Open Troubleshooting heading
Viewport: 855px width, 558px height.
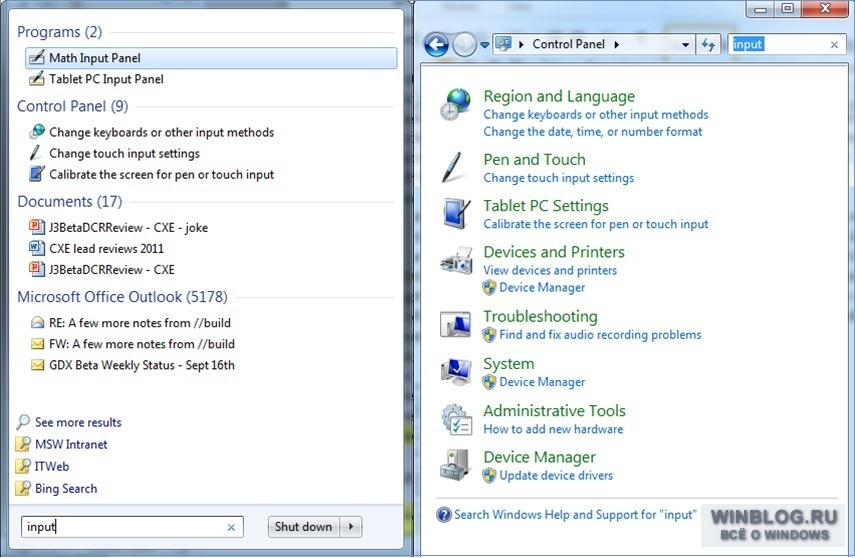[540, 316]
